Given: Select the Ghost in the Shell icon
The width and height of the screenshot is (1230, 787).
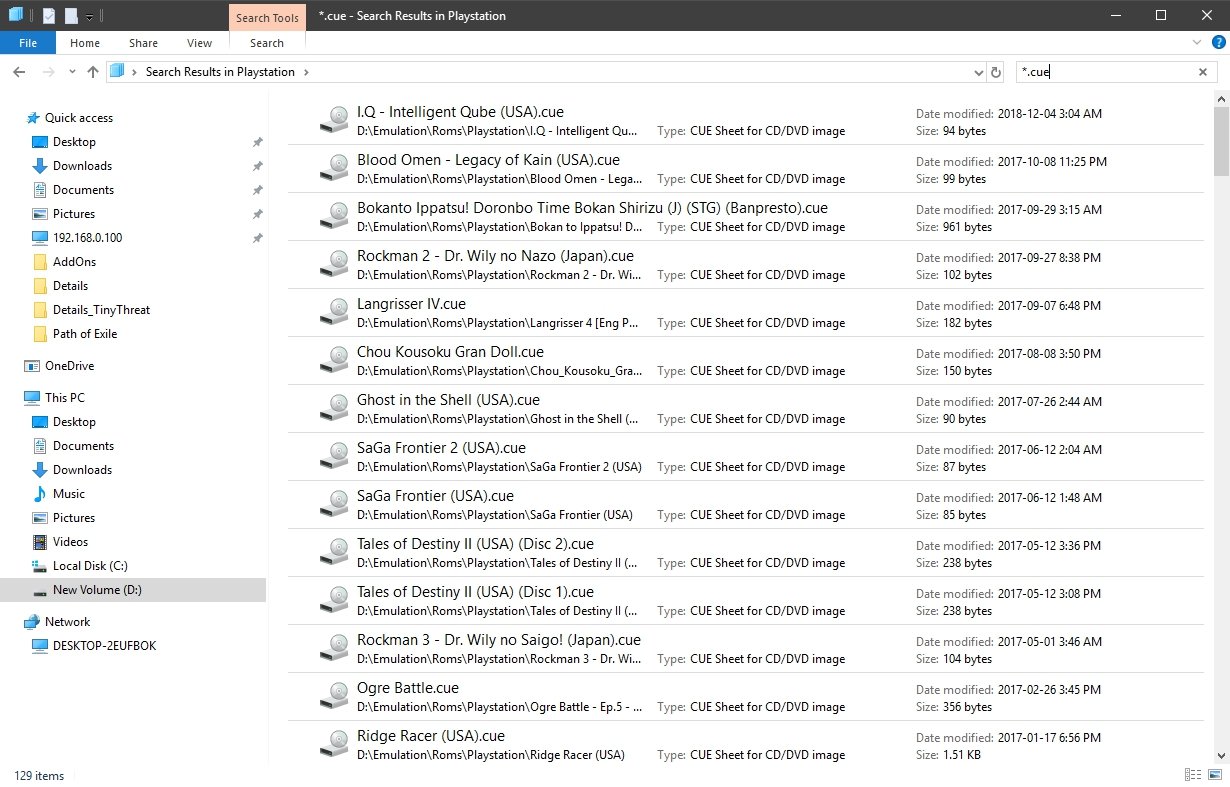Looking at the screenshot, I should (332, 409).
